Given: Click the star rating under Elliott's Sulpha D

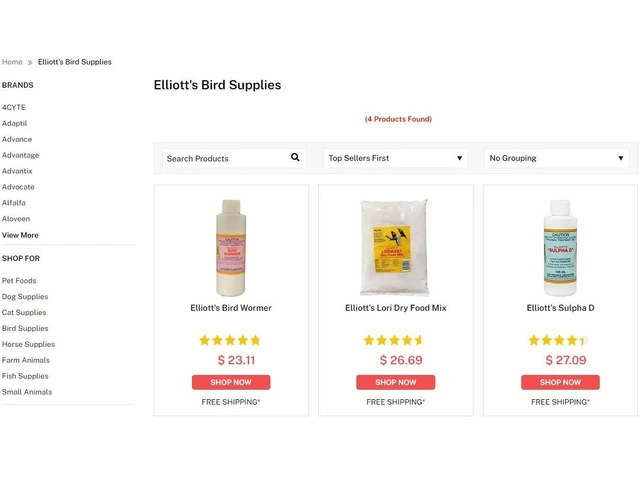Looking at the screenshot, I should pos(559,340).
